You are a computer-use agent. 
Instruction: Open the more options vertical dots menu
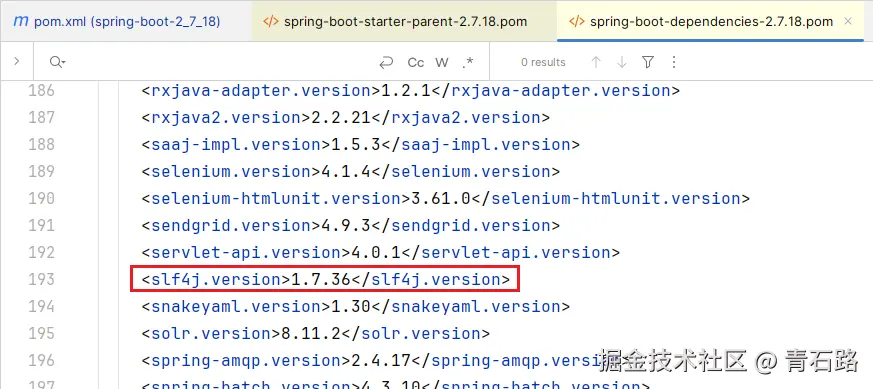coord(674,62)
